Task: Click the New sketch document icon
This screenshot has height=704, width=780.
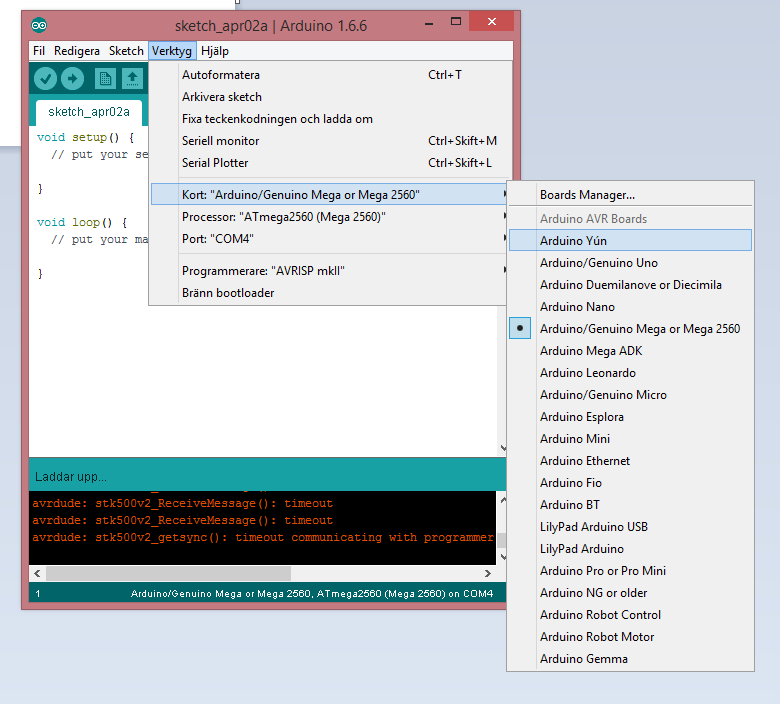Action: click(105, 79)
